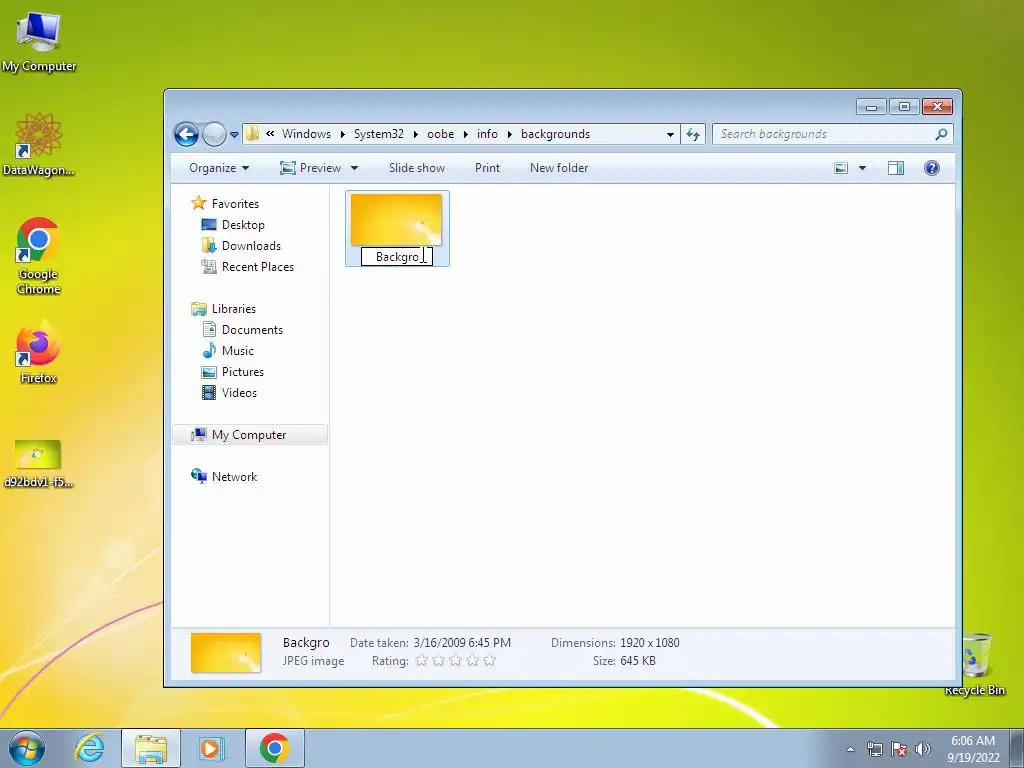Image resolution: width=1024 pixels, height=768 pixels.
Task: Select My Computer desktop icon
Action: [39, 42]
